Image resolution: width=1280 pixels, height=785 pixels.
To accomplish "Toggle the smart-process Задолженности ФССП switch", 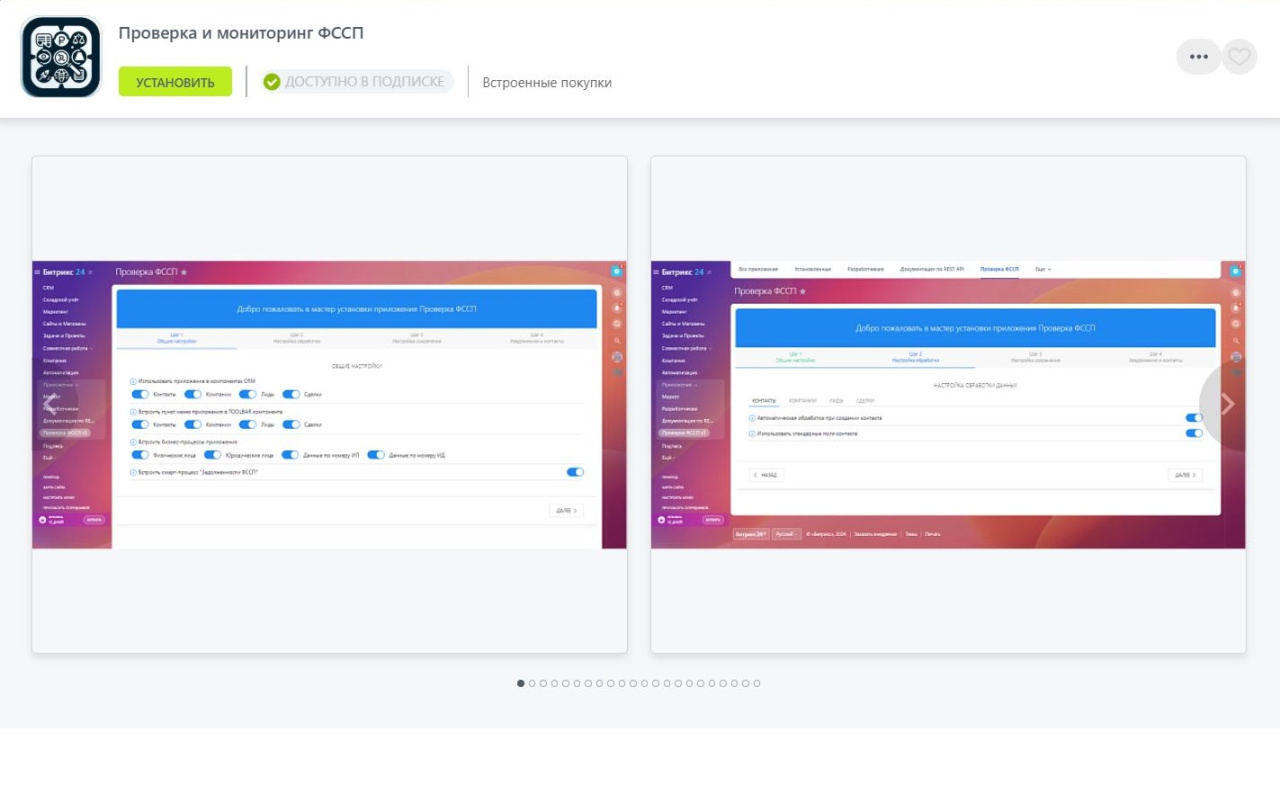I will 575,472.
